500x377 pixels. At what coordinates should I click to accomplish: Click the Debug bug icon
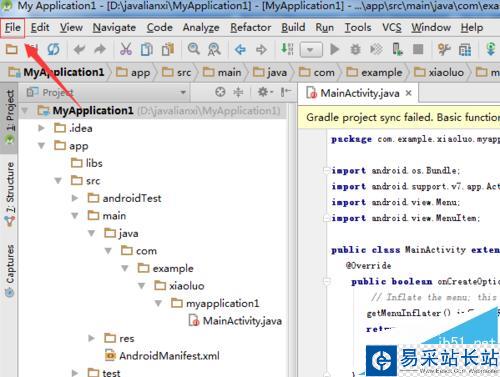(x=355, y=50)
